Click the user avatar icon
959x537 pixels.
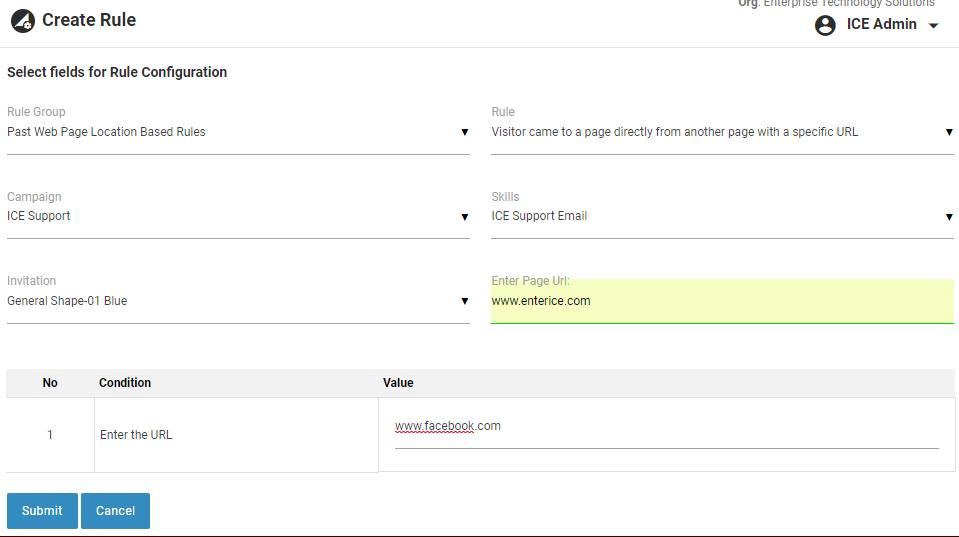(825, 25)
